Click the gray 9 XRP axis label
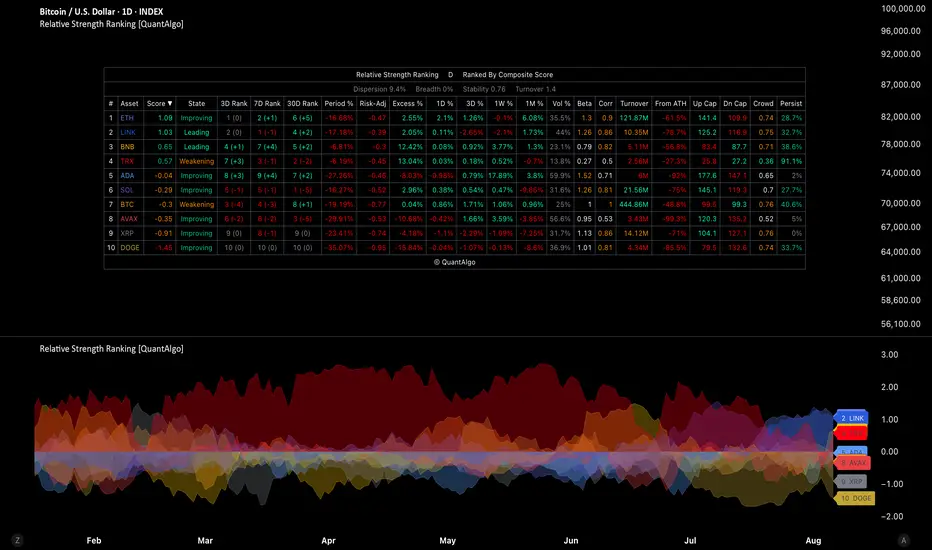Image resolution: width=932 pixels, height=550 pixels. click(x=851, y=482)
